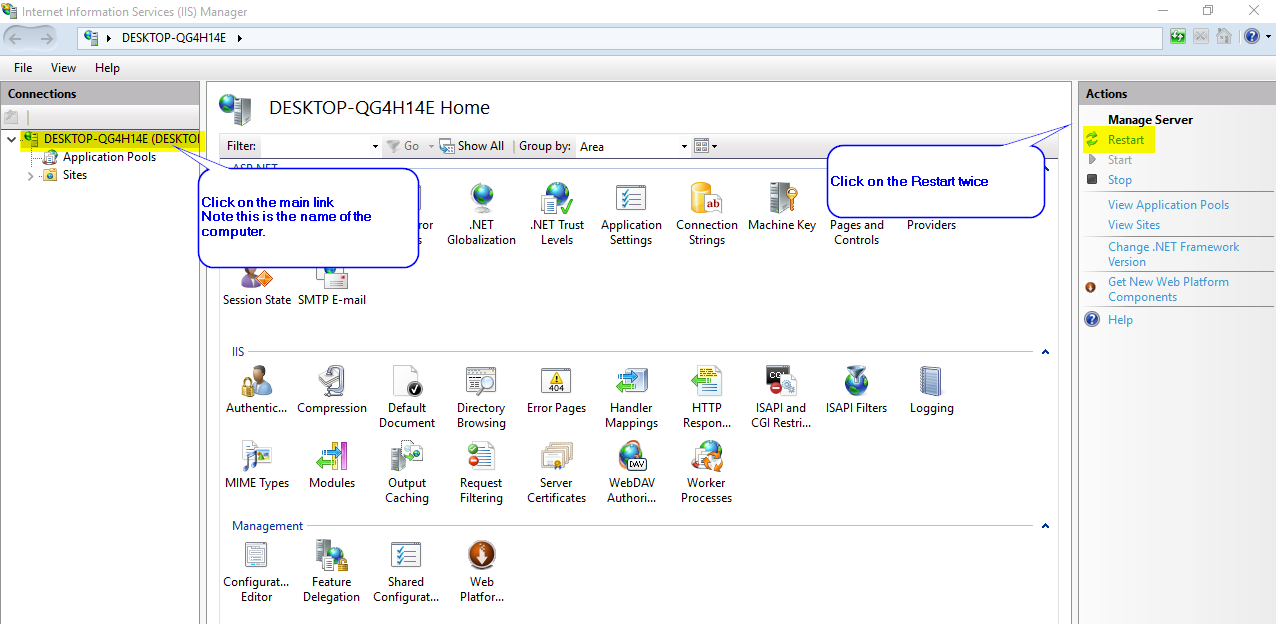The image size is (1276, 624).
Task: Expand the Sites tree node
Action: coord(30,175)
